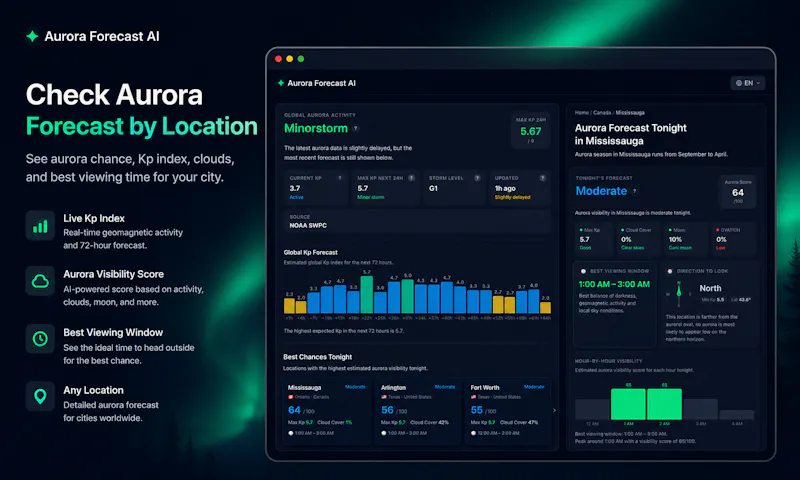Open the EN language dropdown
The image size is (800, 480).
[748, 83]
